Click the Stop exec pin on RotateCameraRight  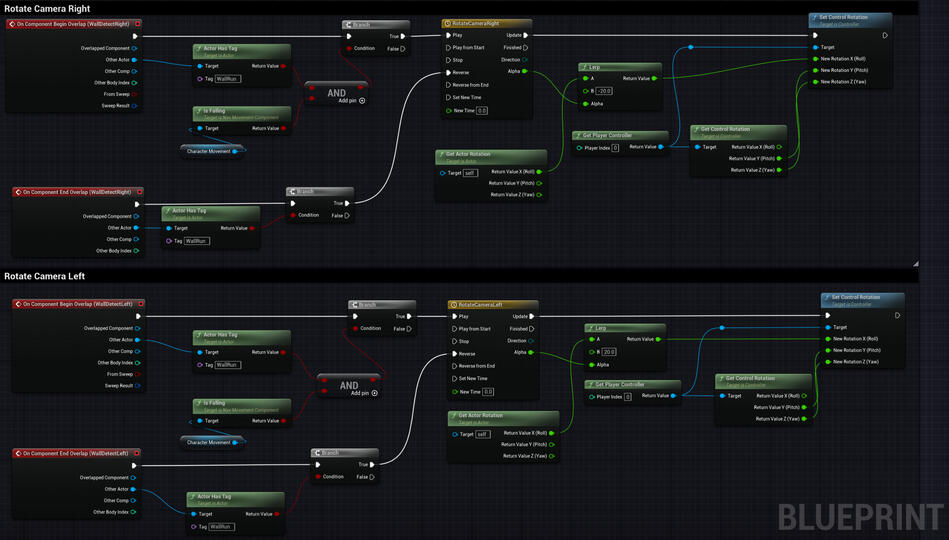[448, 60]
